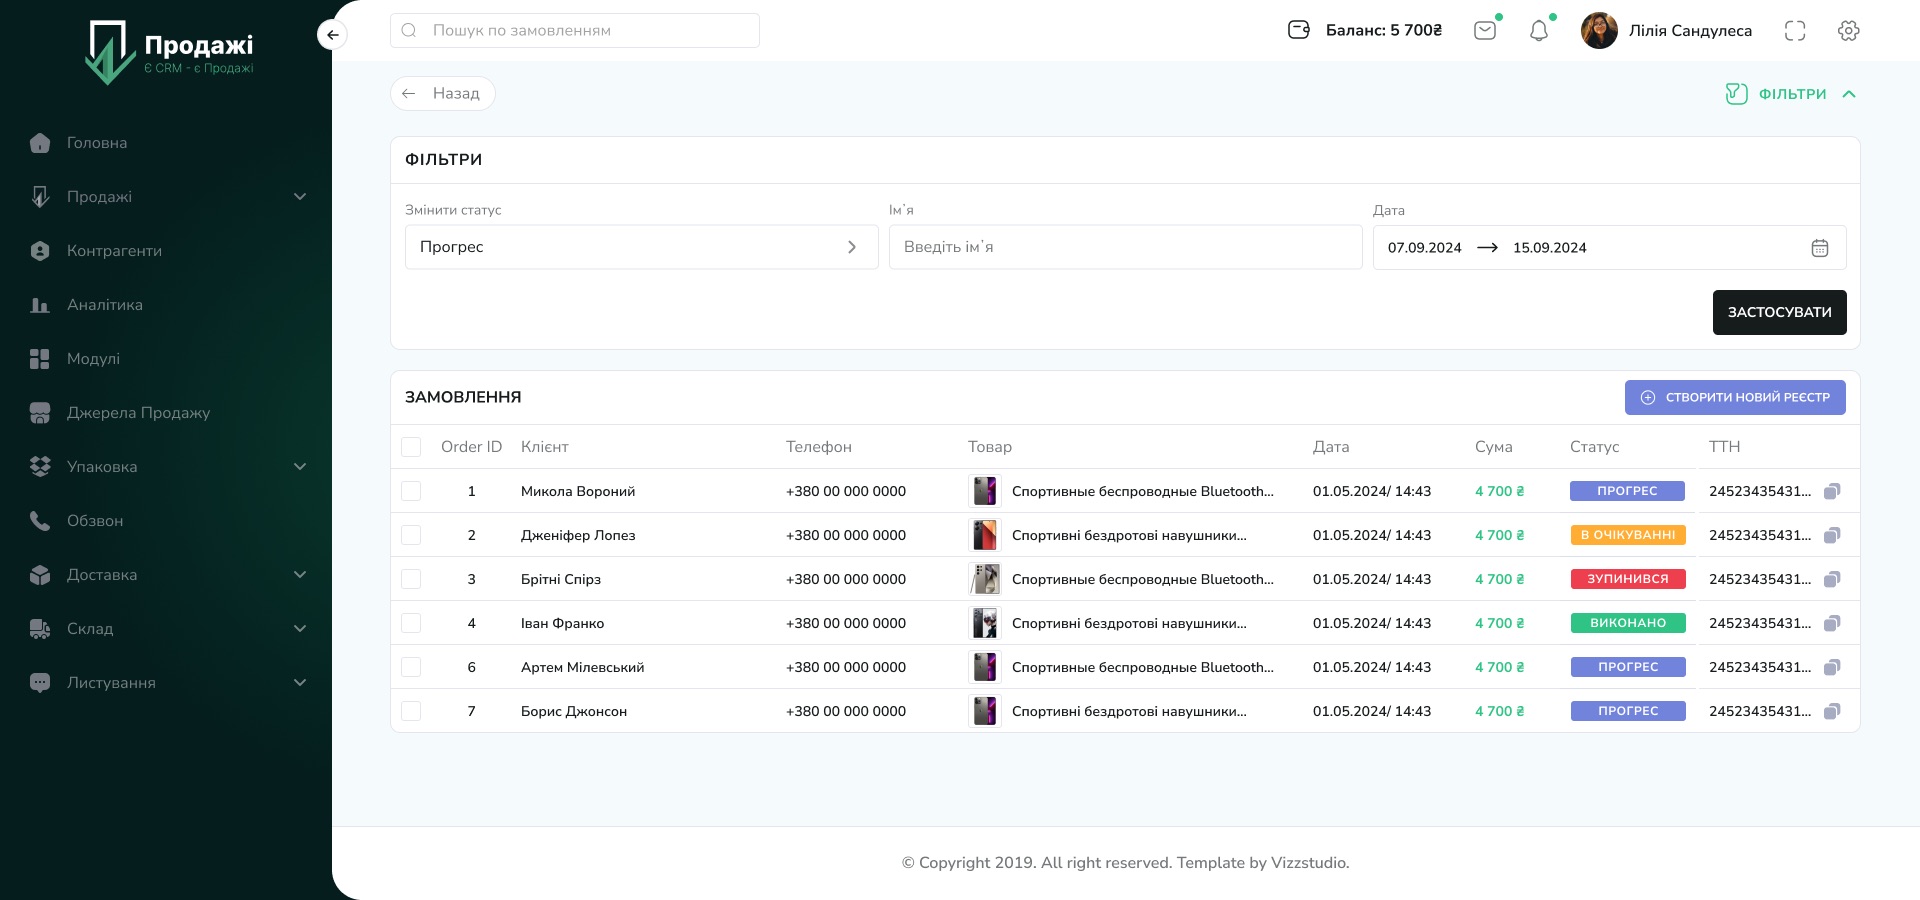The height and width of the screenshot is (900, 1920).
Task: Click the Назад button
Action: tap(442, 93)
